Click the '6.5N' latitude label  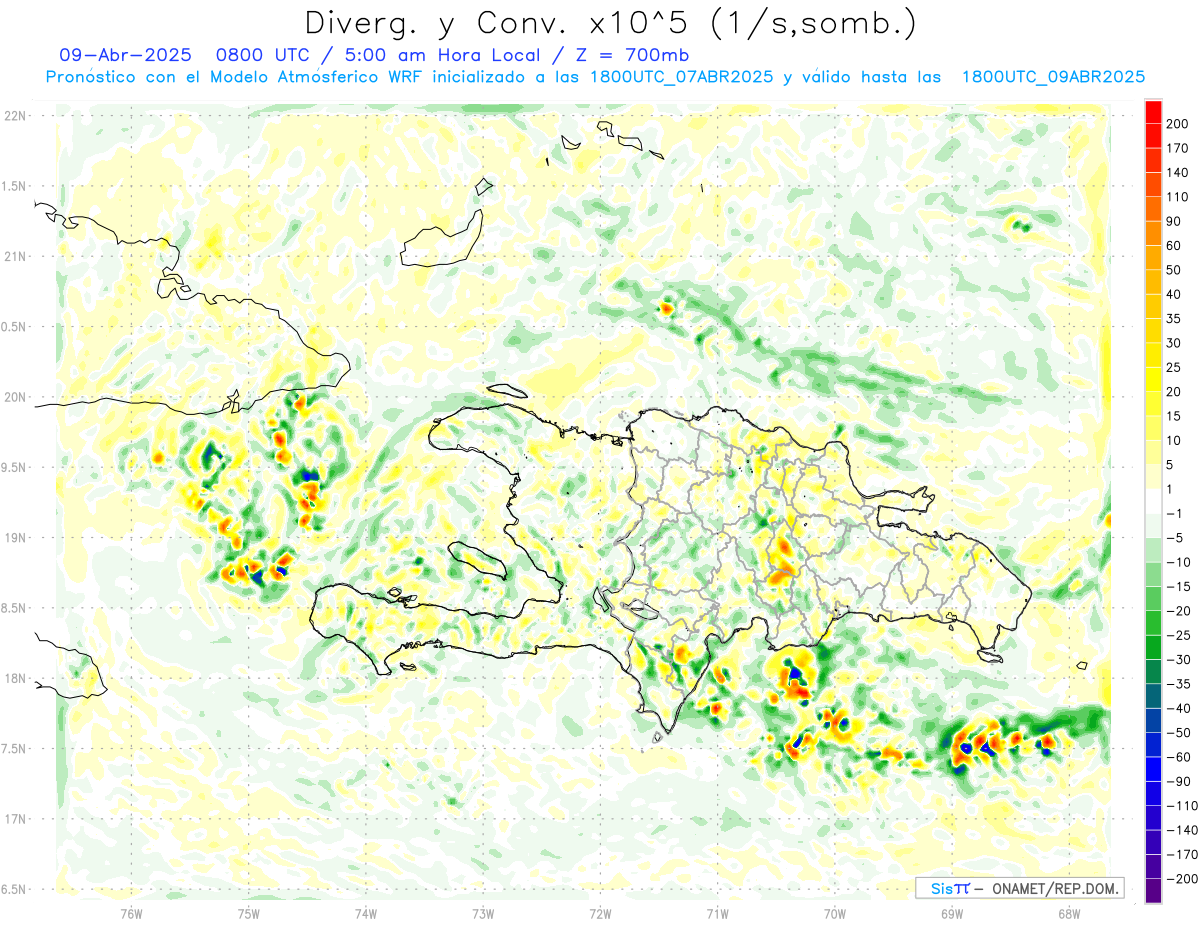[x=14, y=890]
